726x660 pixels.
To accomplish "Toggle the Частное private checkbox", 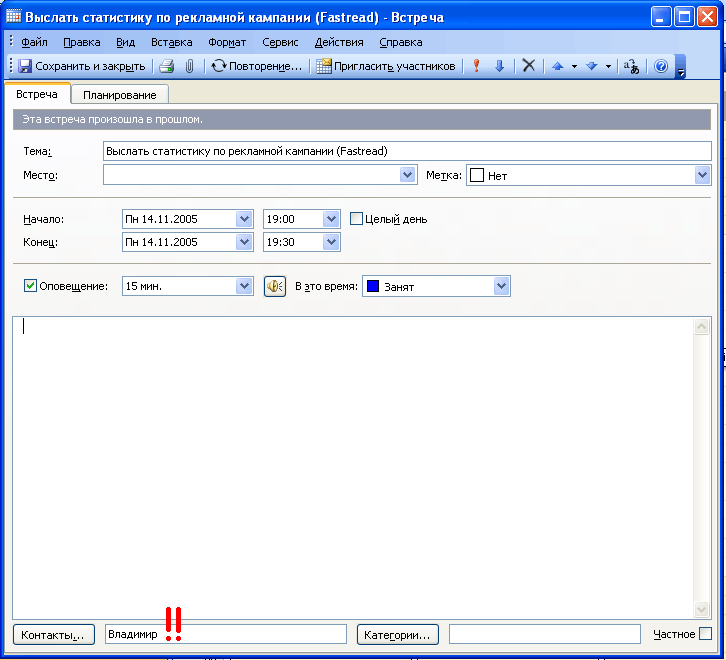I will point(705,634).
